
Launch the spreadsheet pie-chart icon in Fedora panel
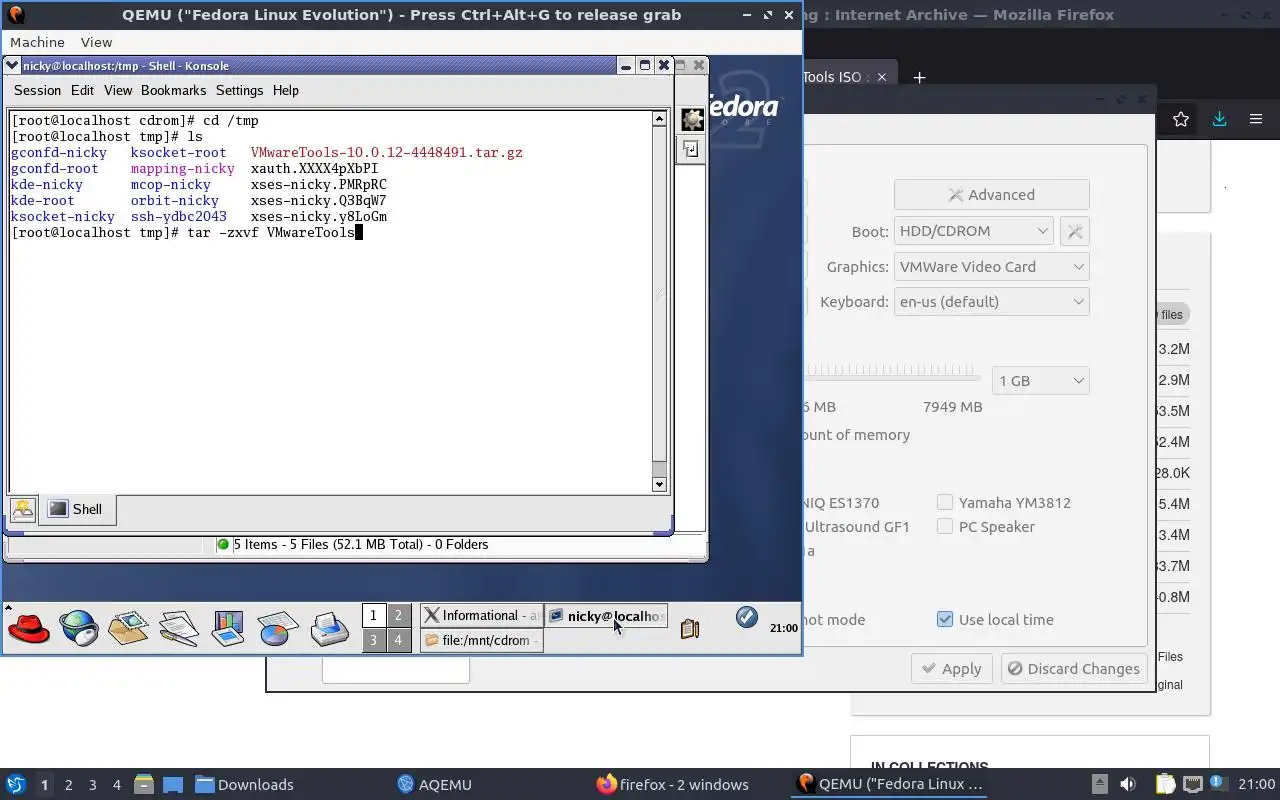[278, 628]
